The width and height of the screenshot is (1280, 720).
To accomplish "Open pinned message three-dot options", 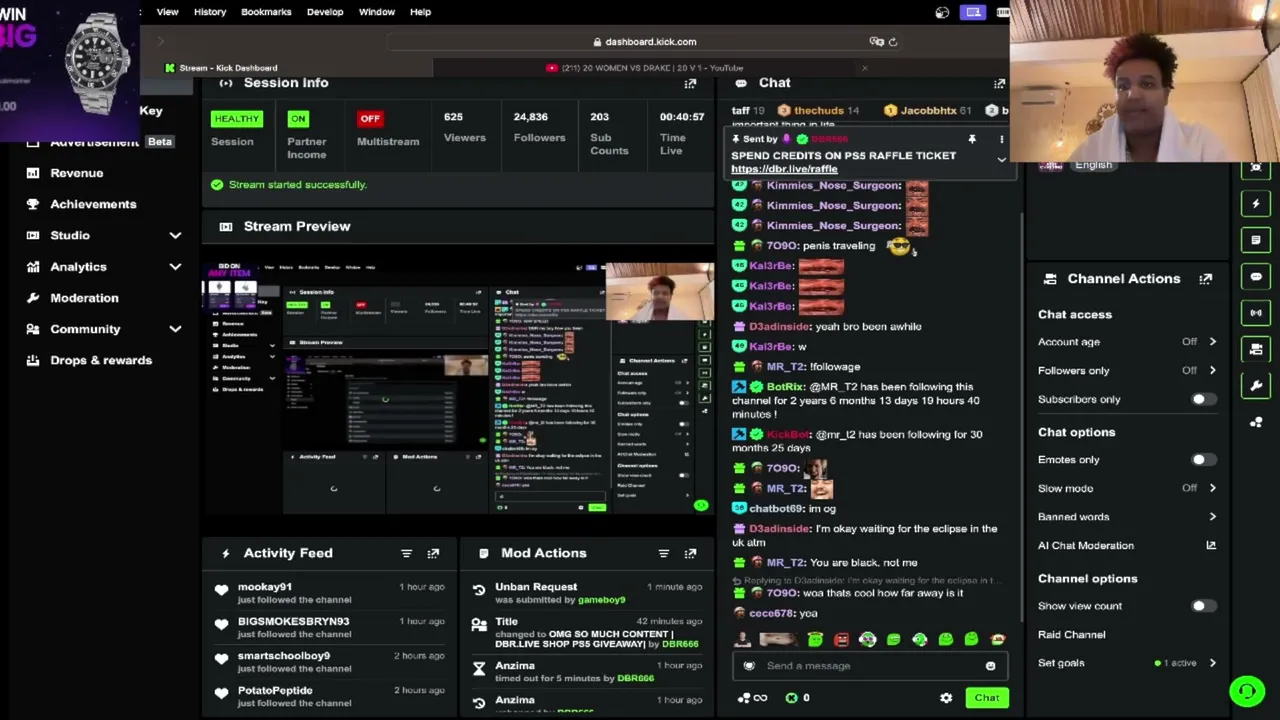I will coord(1001,140).
